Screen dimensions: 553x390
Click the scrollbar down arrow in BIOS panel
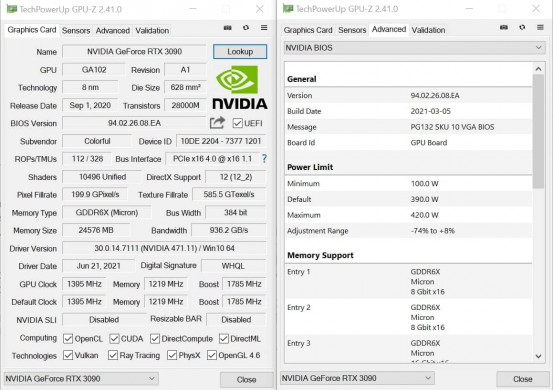coord(538,356)
